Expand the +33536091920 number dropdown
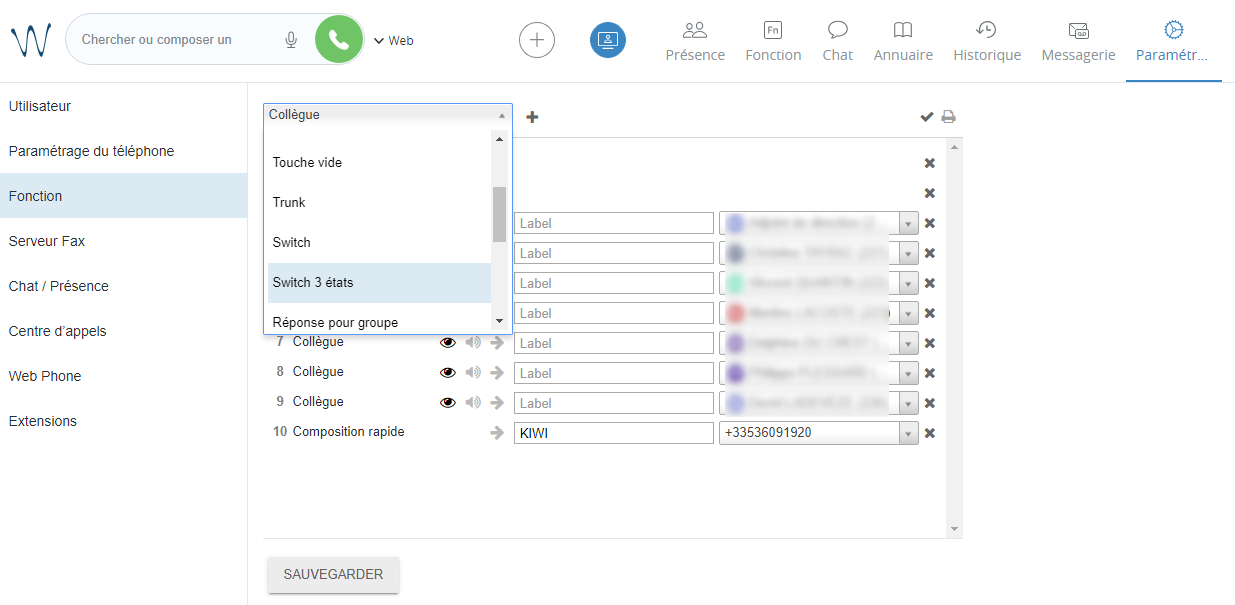This screenshot has width=1235, height=605. click(x=908, y=433)
